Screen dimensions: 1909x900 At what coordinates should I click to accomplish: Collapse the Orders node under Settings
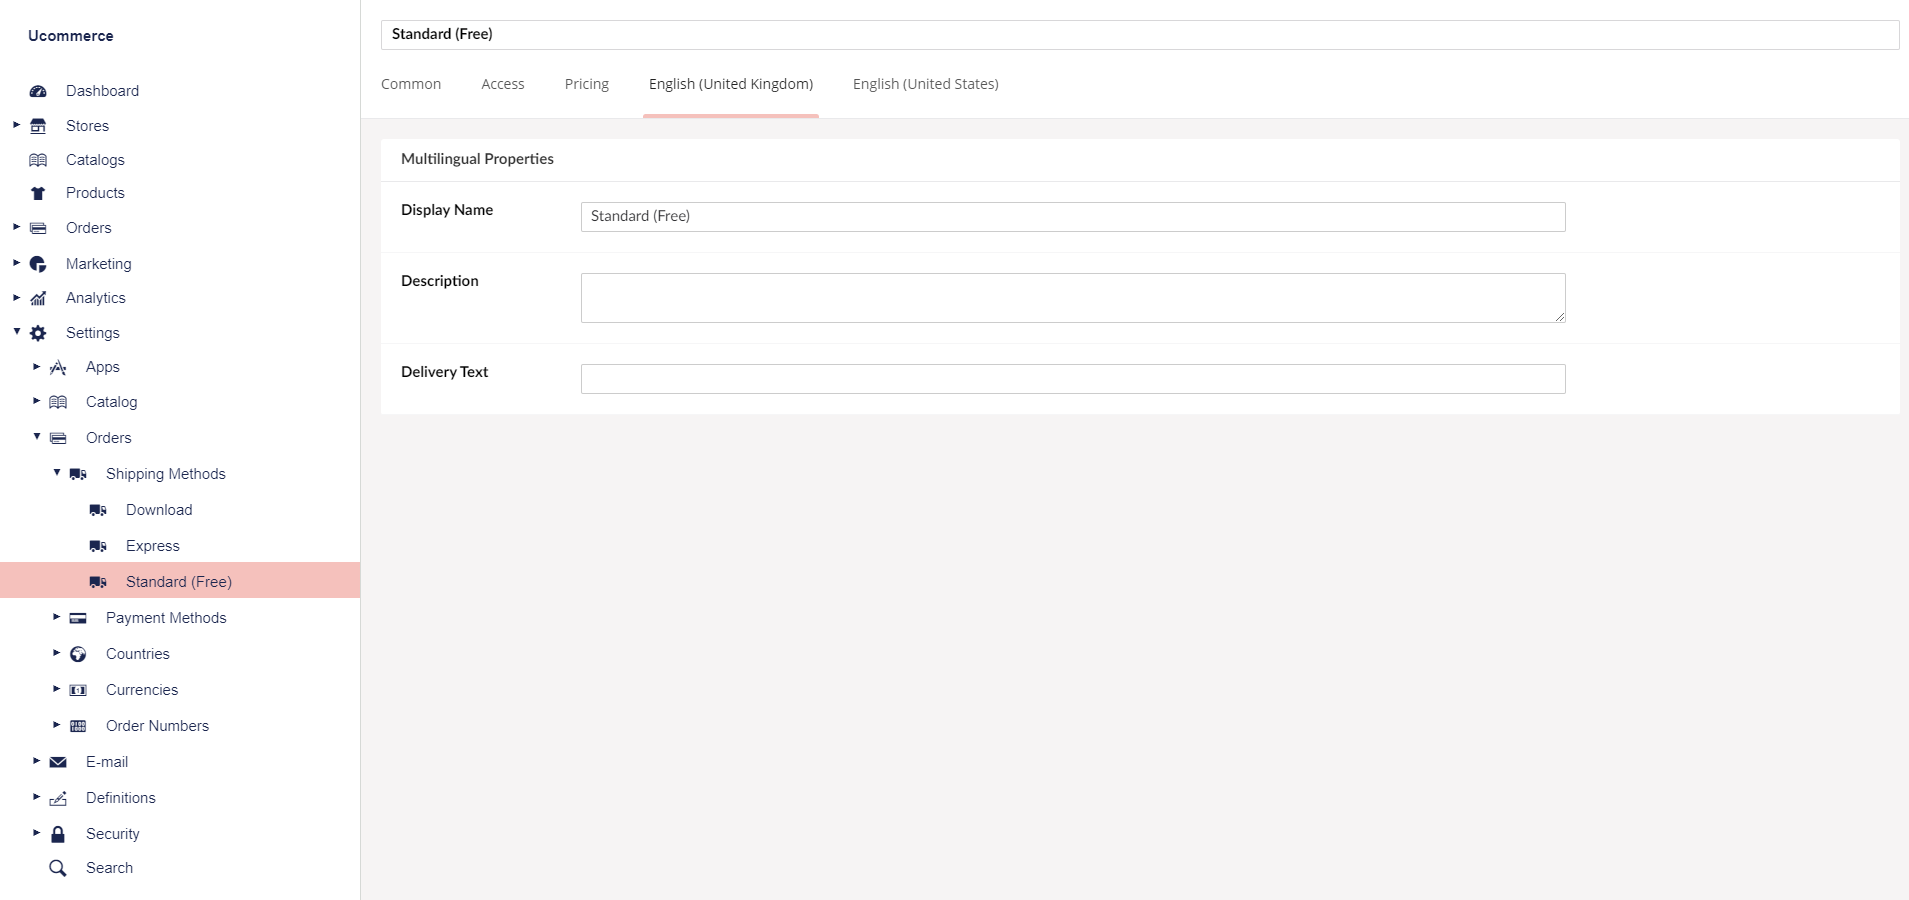pos(36,437)
